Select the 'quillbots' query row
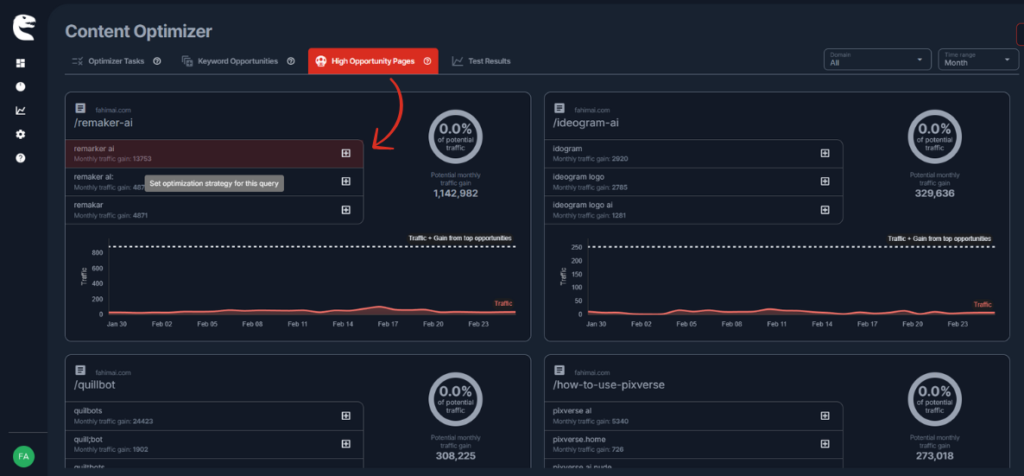 (214, 416)
